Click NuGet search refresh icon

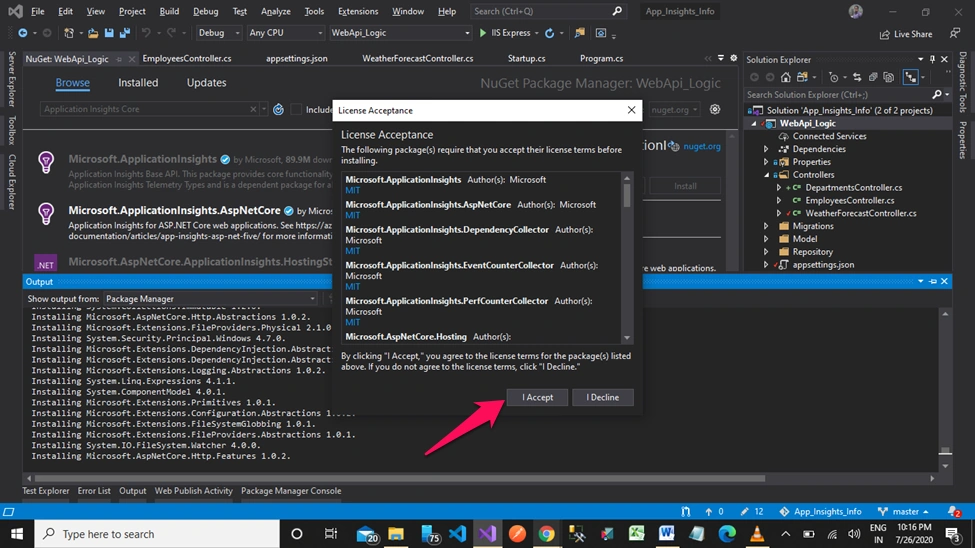click(x=278, y=109)
